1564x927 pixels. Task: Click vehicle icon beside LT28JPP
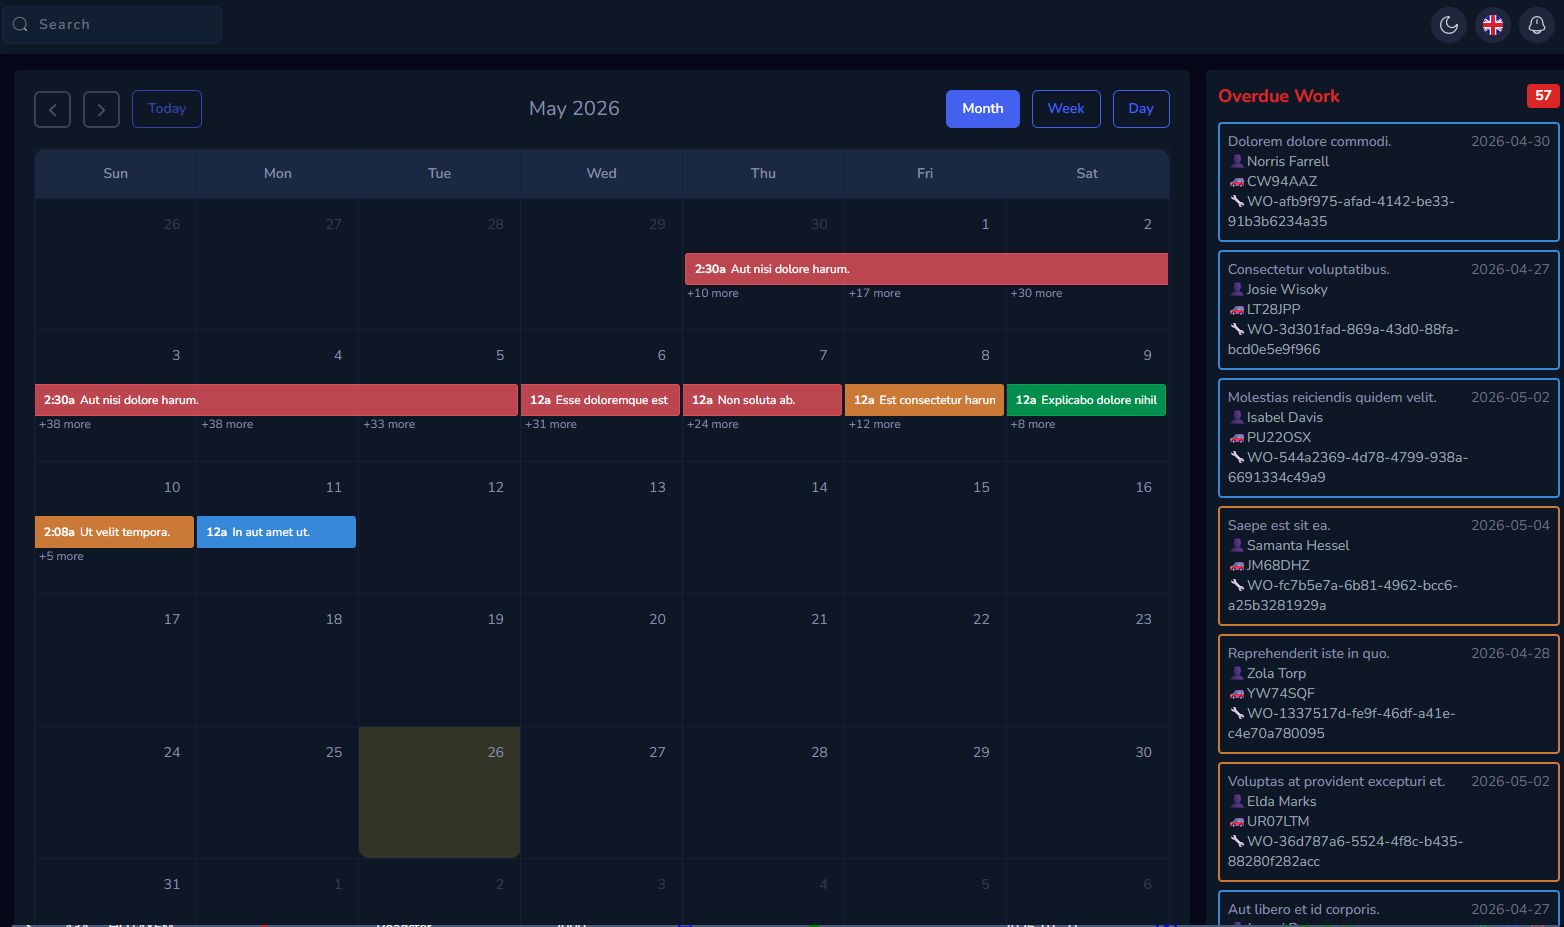(x=1237, y=310)
